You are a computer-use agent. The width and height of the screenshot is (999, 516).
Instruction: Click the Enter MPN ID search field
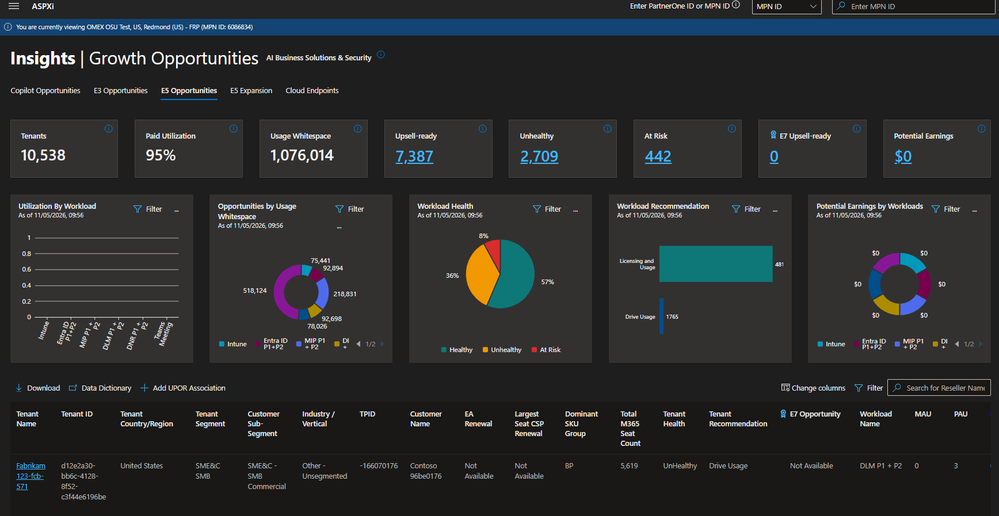coord(916,6)
